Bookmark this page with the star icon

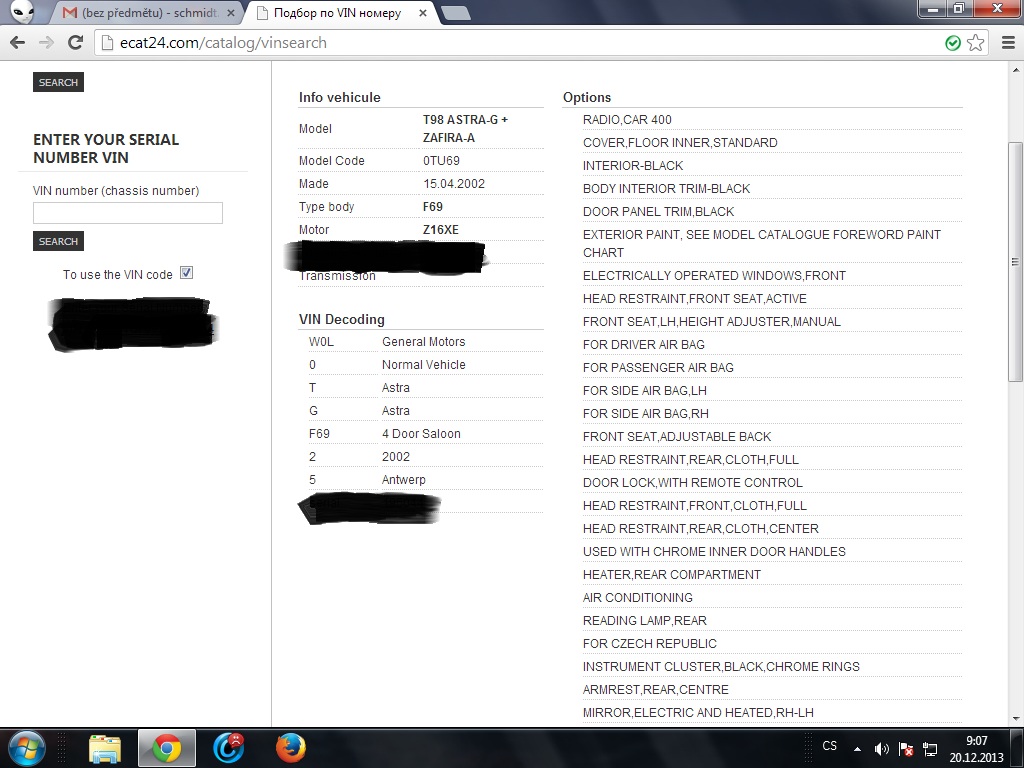(976, 43)
